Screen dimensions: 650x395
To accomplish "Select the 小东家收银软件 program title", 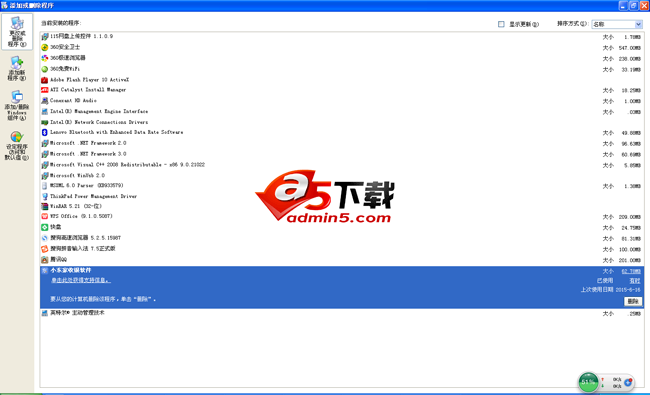I will point(71,270).
